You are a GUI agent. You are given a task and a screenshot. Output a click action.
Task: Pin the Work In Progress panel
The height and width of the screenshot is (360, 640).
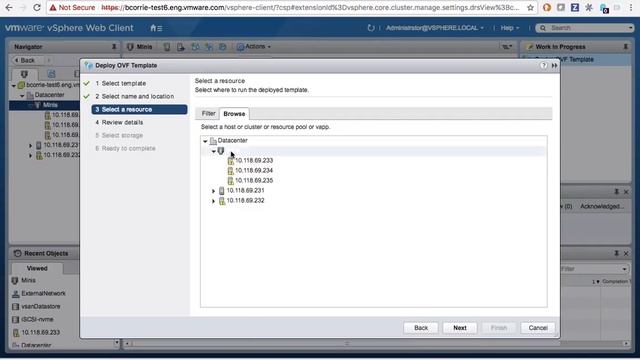[625, 47]
